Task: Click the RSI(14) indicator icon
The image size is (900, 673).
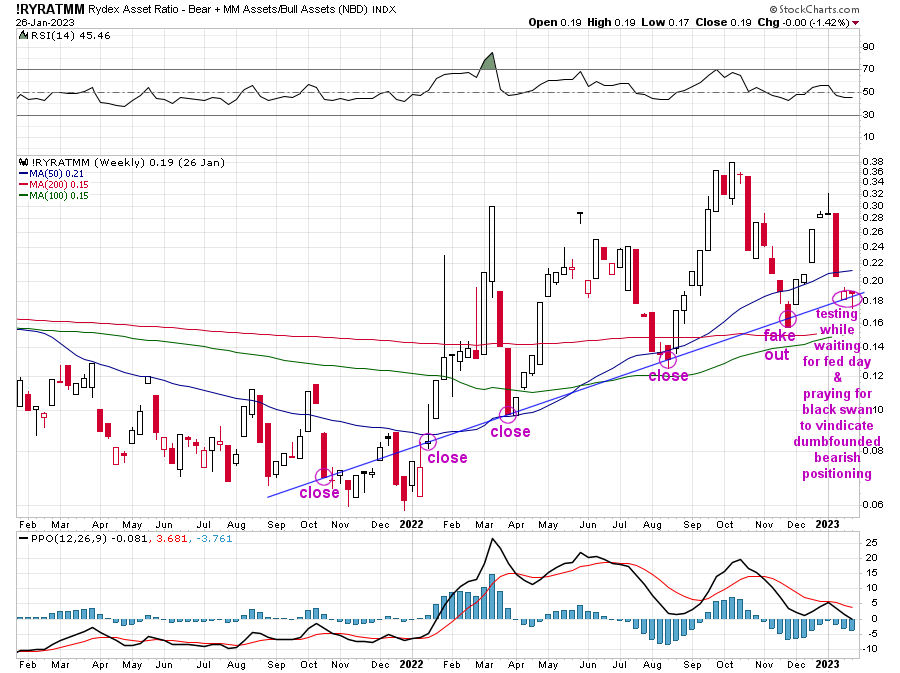Action: click(x=23, y=35)
